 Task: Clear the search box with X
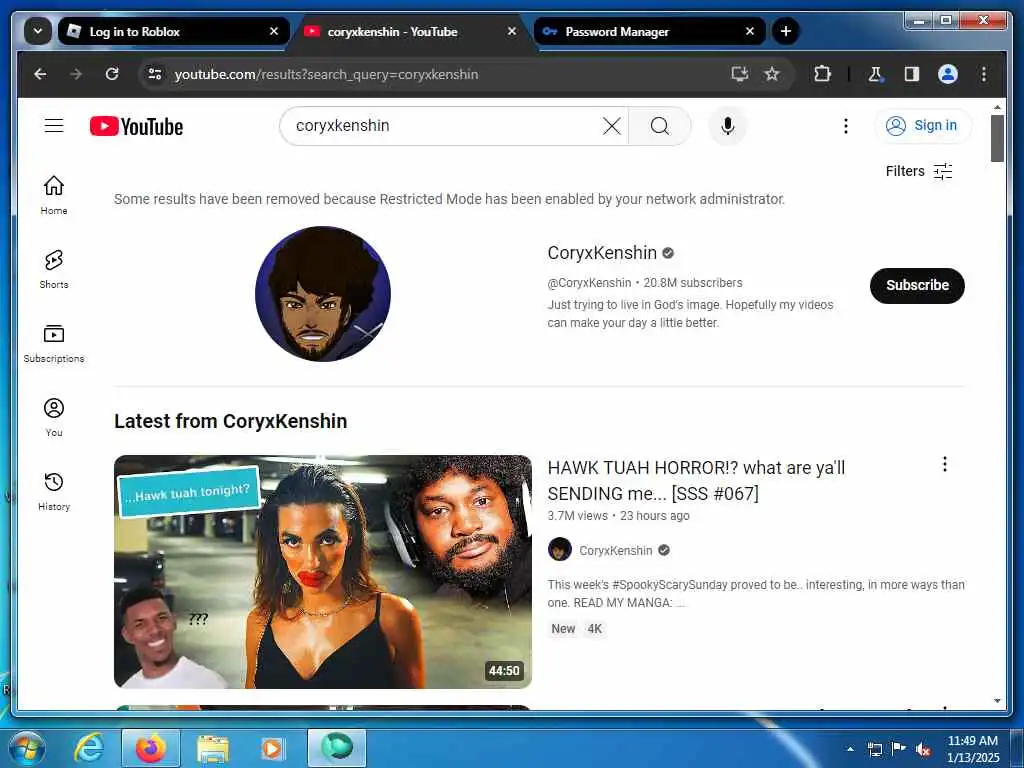click(x=611, y=126)
